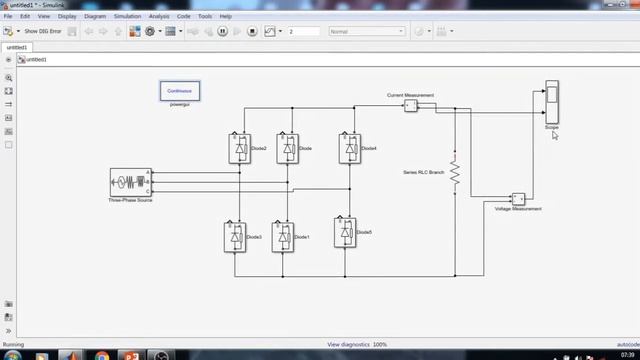
Task: Click the Simulation Data Inspector icon
Action: tap(270, 31)
